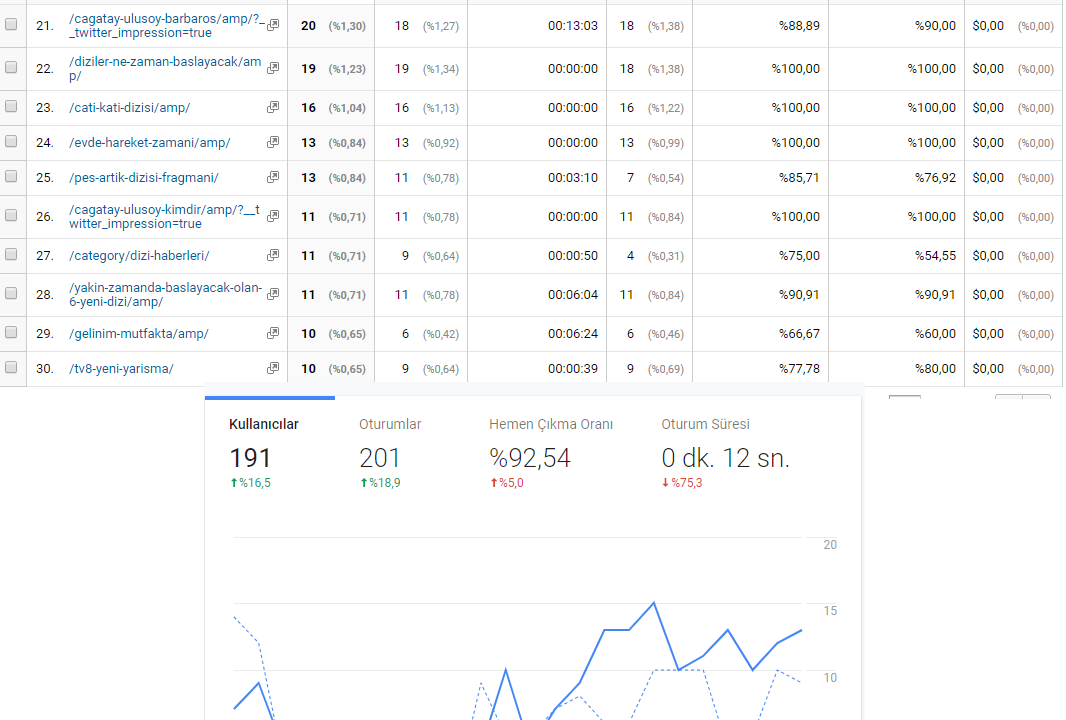Screen dimensions: 1066x720
Task: Open external link icon for cati-kati-dizisi row
Action: click(273, 107)
